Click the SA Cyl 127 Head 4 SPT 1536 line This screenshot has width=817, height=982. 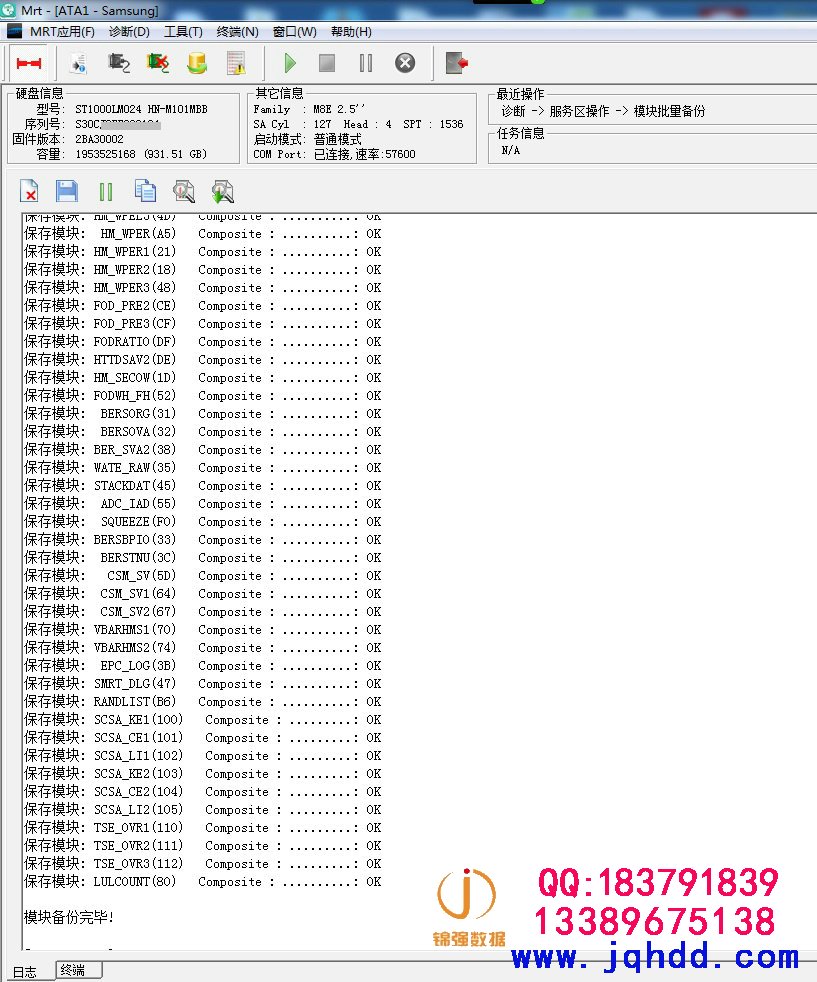click(x=358, y=124)
